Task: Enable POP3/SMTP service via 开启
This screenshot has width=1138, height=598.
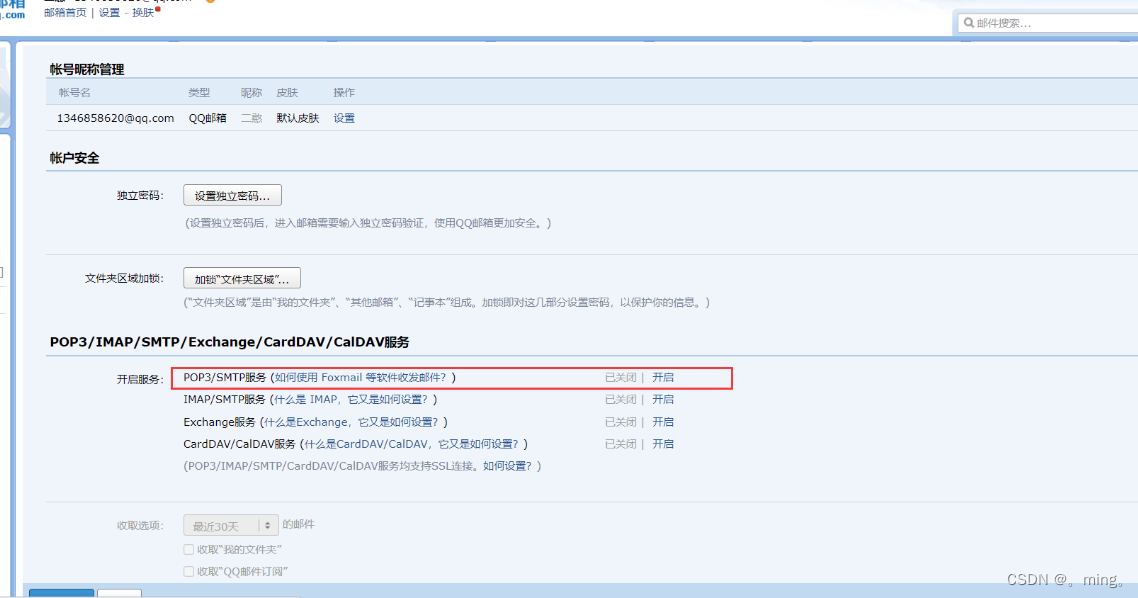Action: tap(663, 377)
